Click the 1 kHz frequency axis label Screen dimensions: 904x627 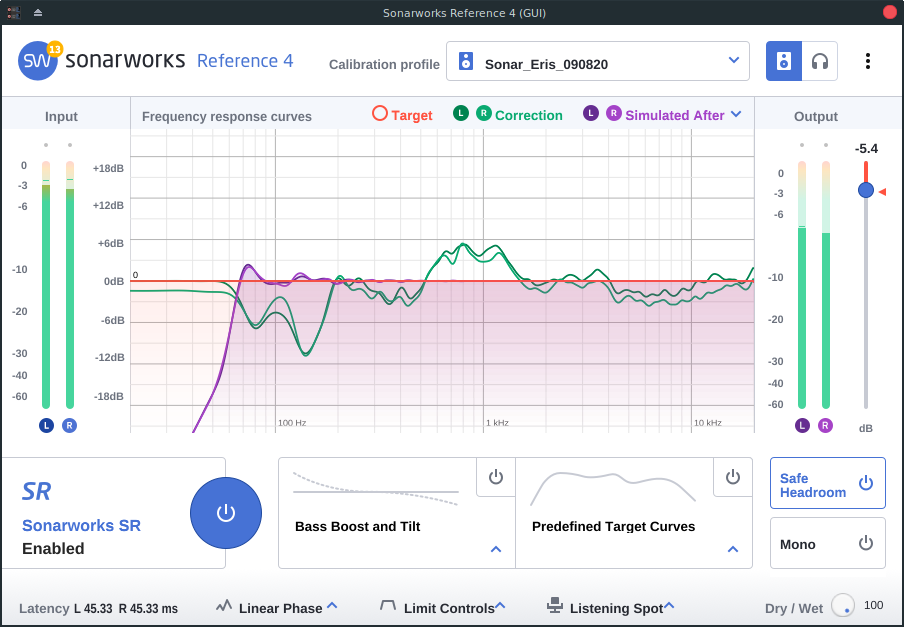tap(497, 423)
